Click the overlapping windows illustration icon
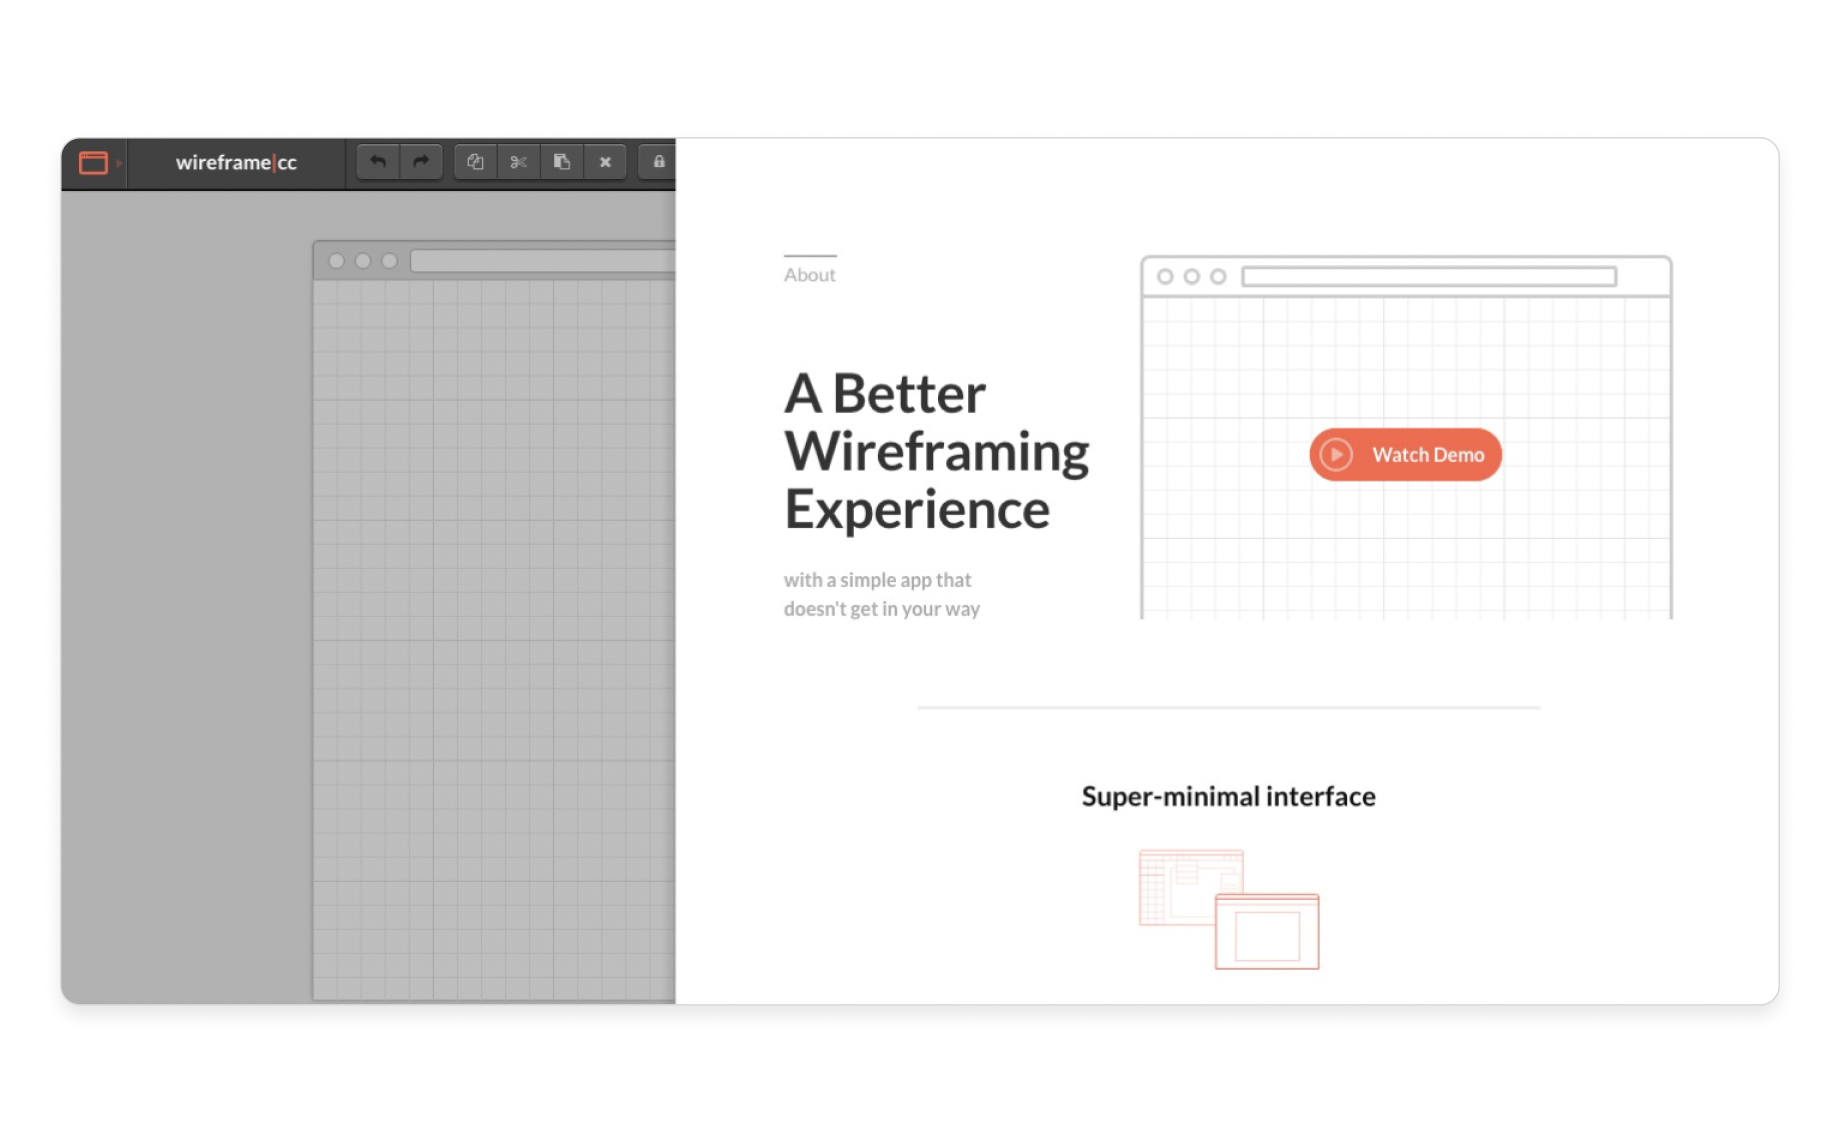 pos(1229,909)
